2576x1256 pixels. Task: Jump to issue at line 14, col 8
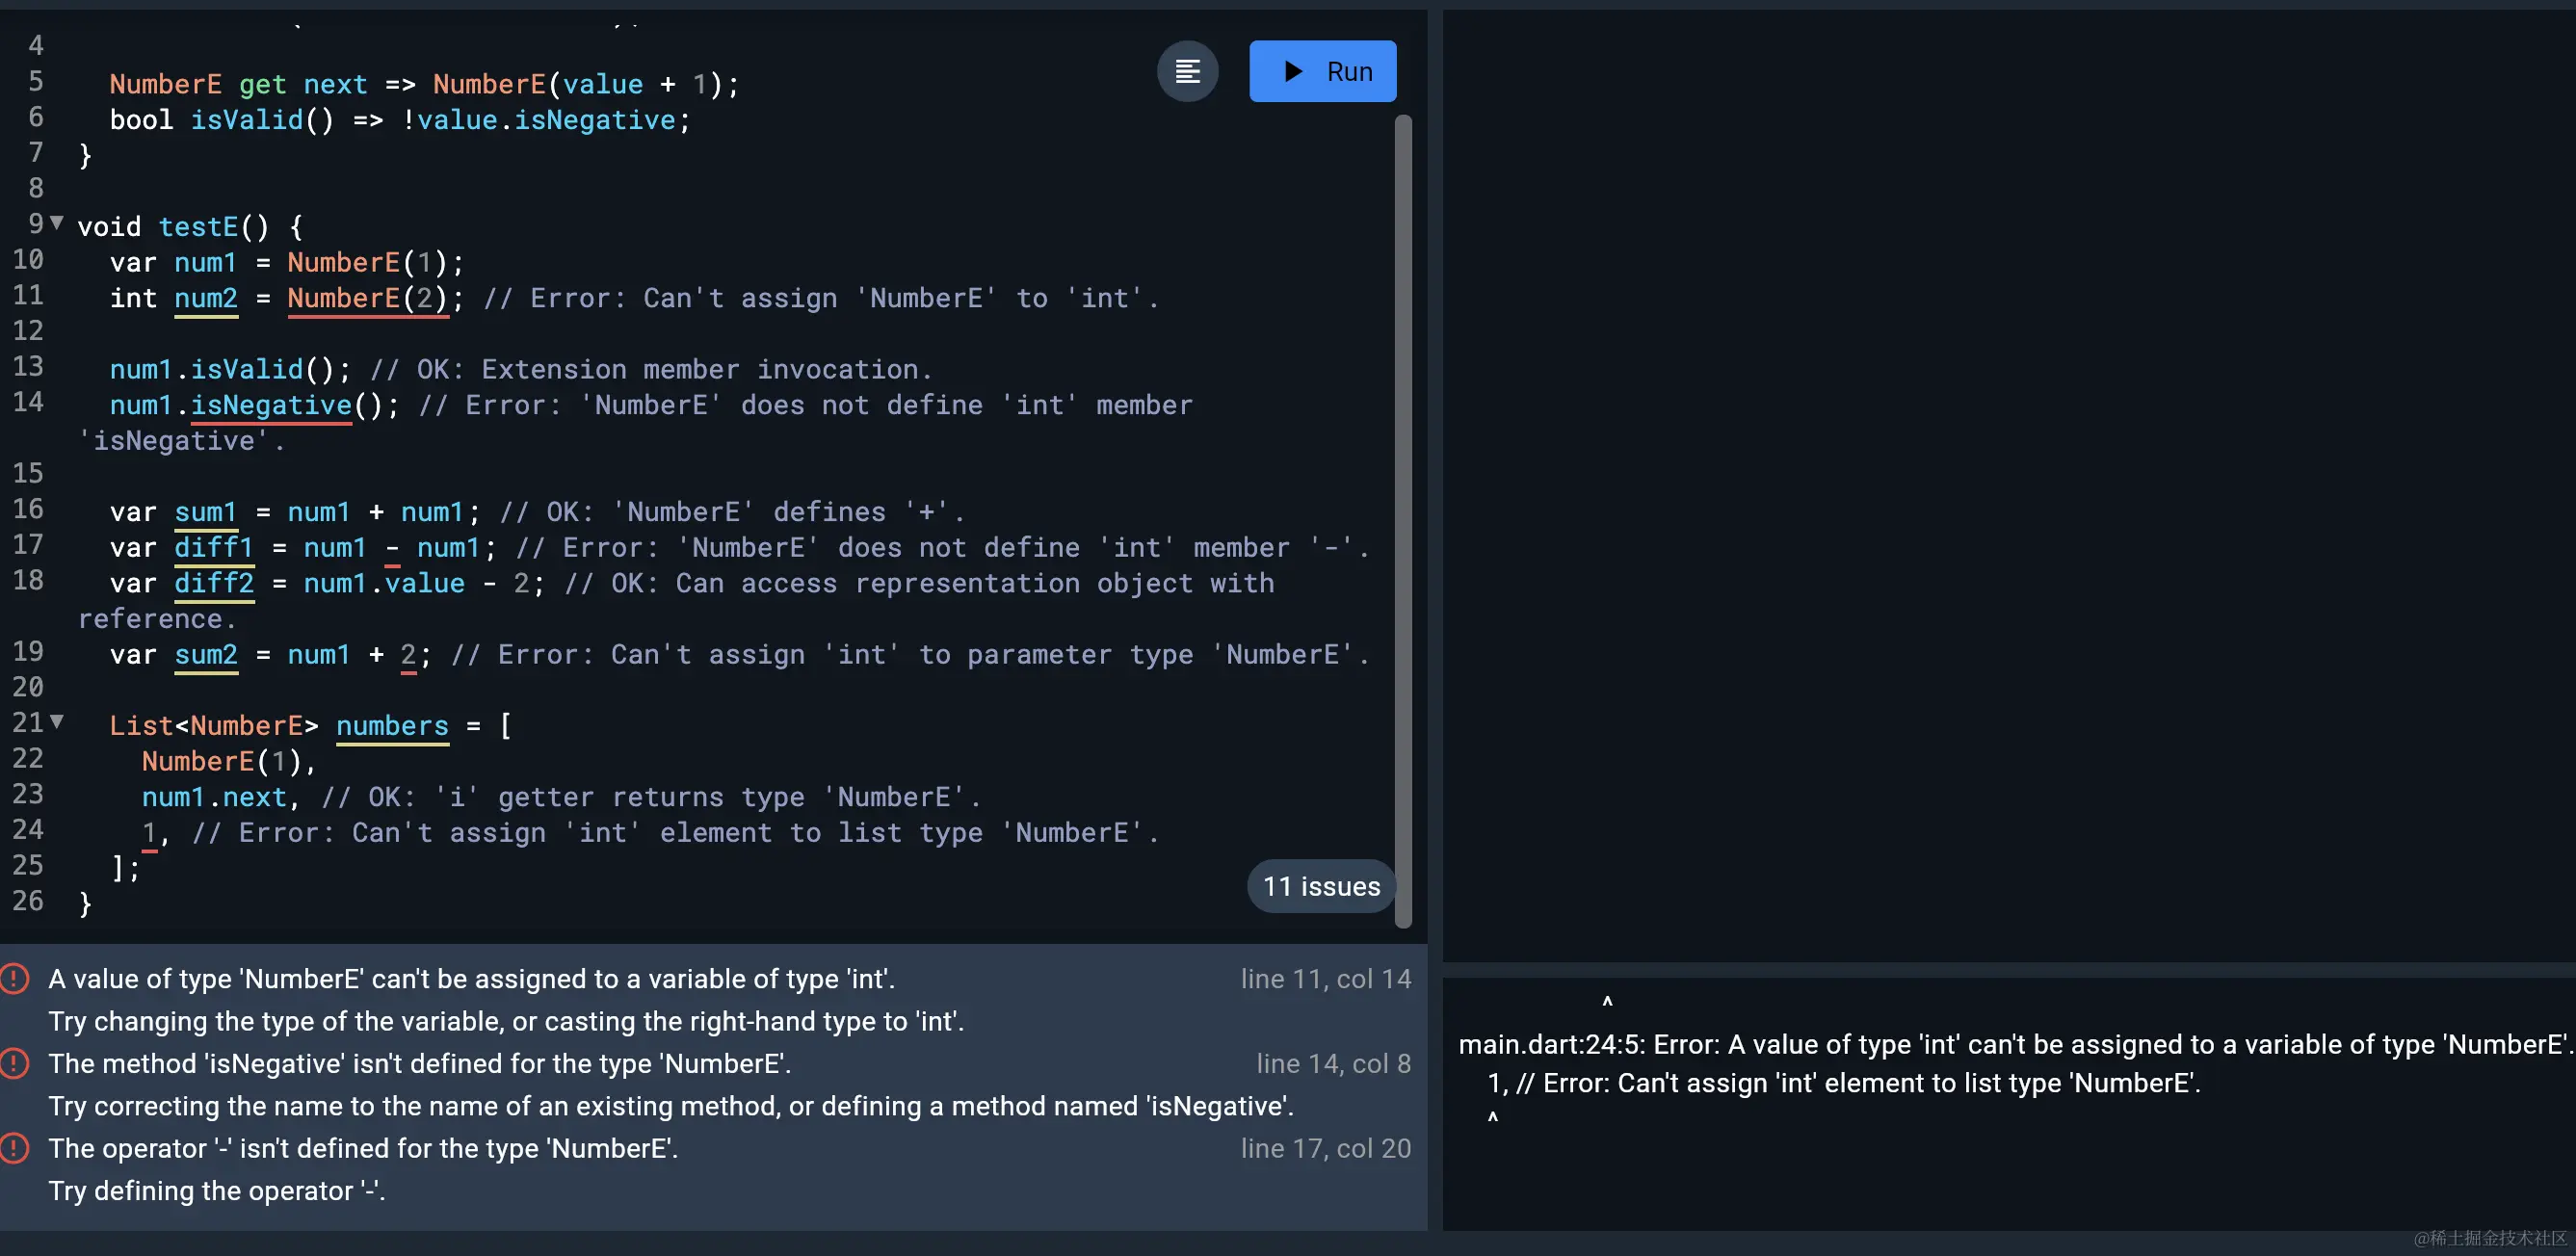click(x=1333, y=1064)
